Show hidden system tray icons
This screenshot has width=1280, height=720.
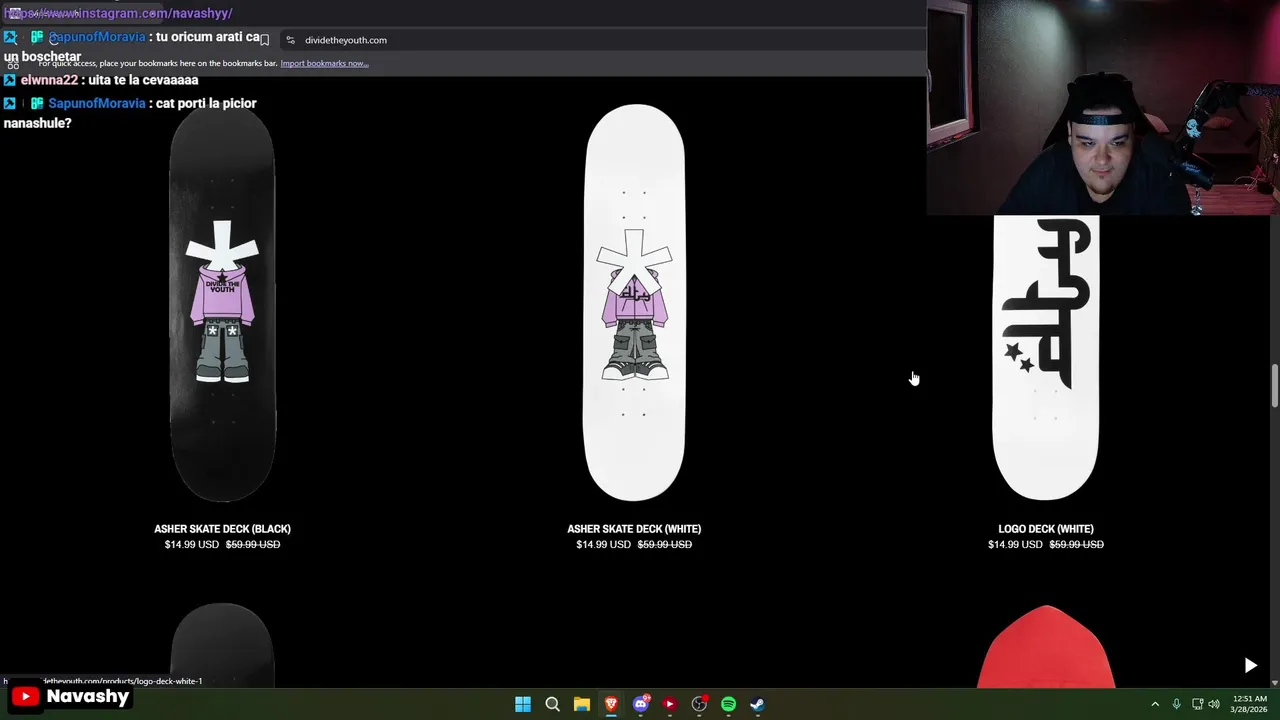[x=1155, y=704]
